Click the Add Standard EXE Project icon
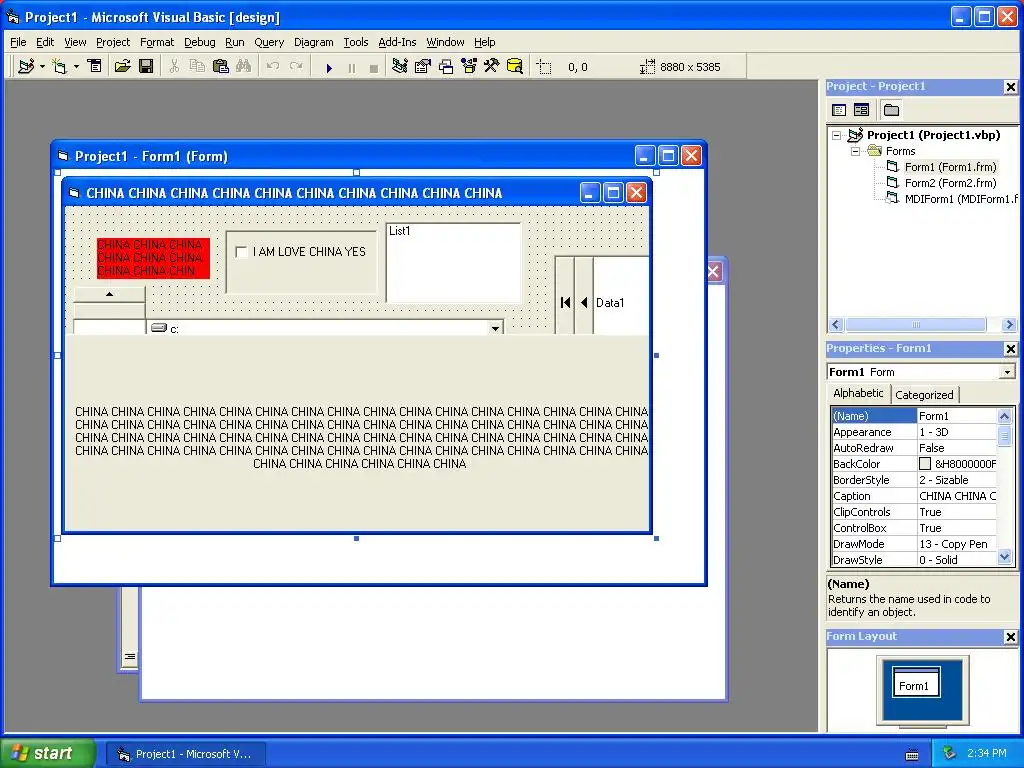Image resolution: width=1024 pixels, height=768 pixels. pos(26,67)
